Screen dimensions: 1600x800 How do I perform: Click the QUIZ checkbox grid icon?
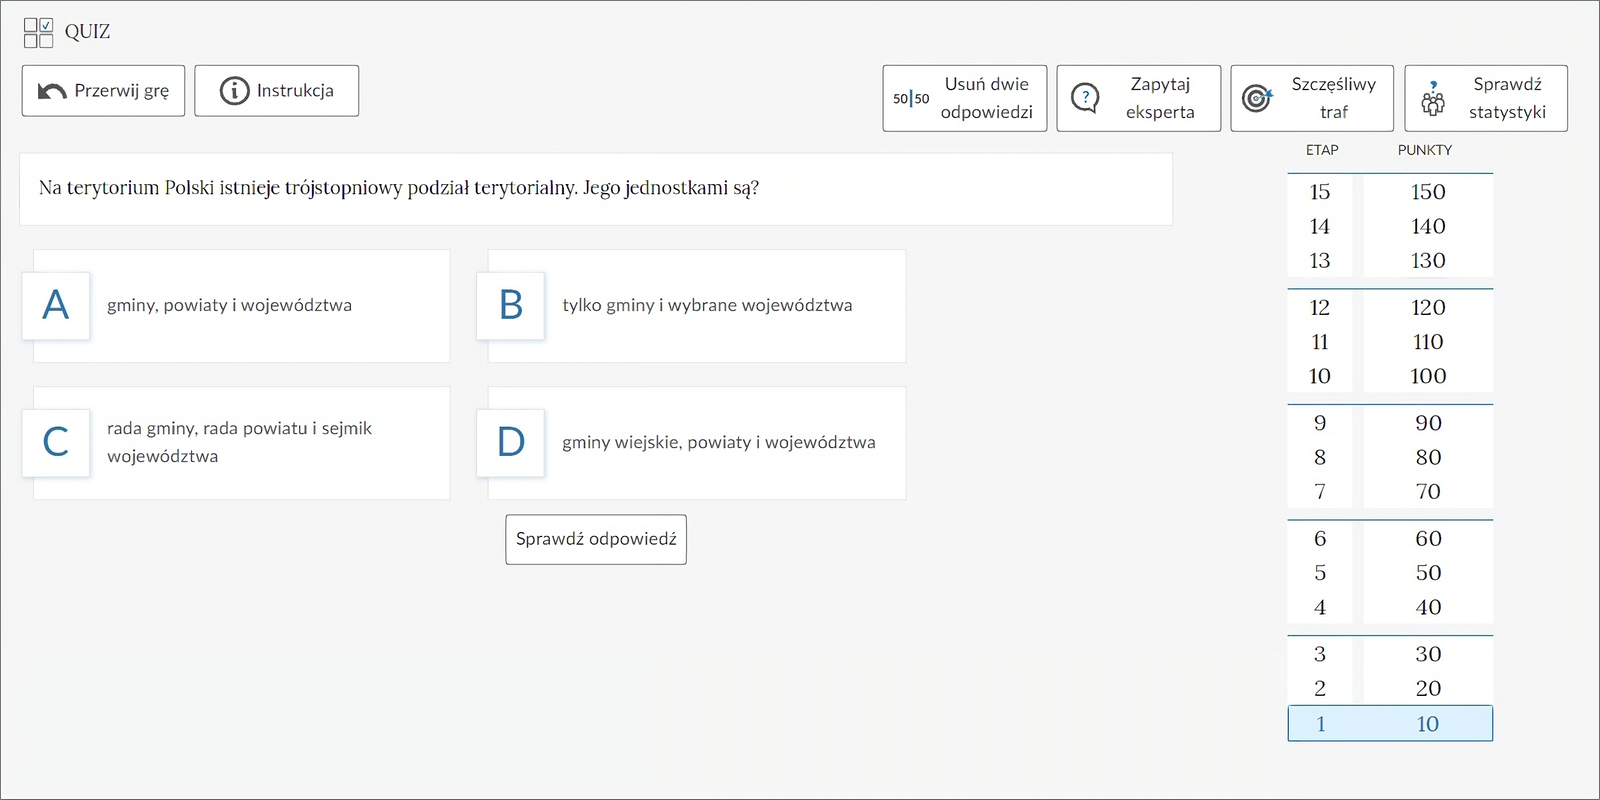(x=38, y=32)
